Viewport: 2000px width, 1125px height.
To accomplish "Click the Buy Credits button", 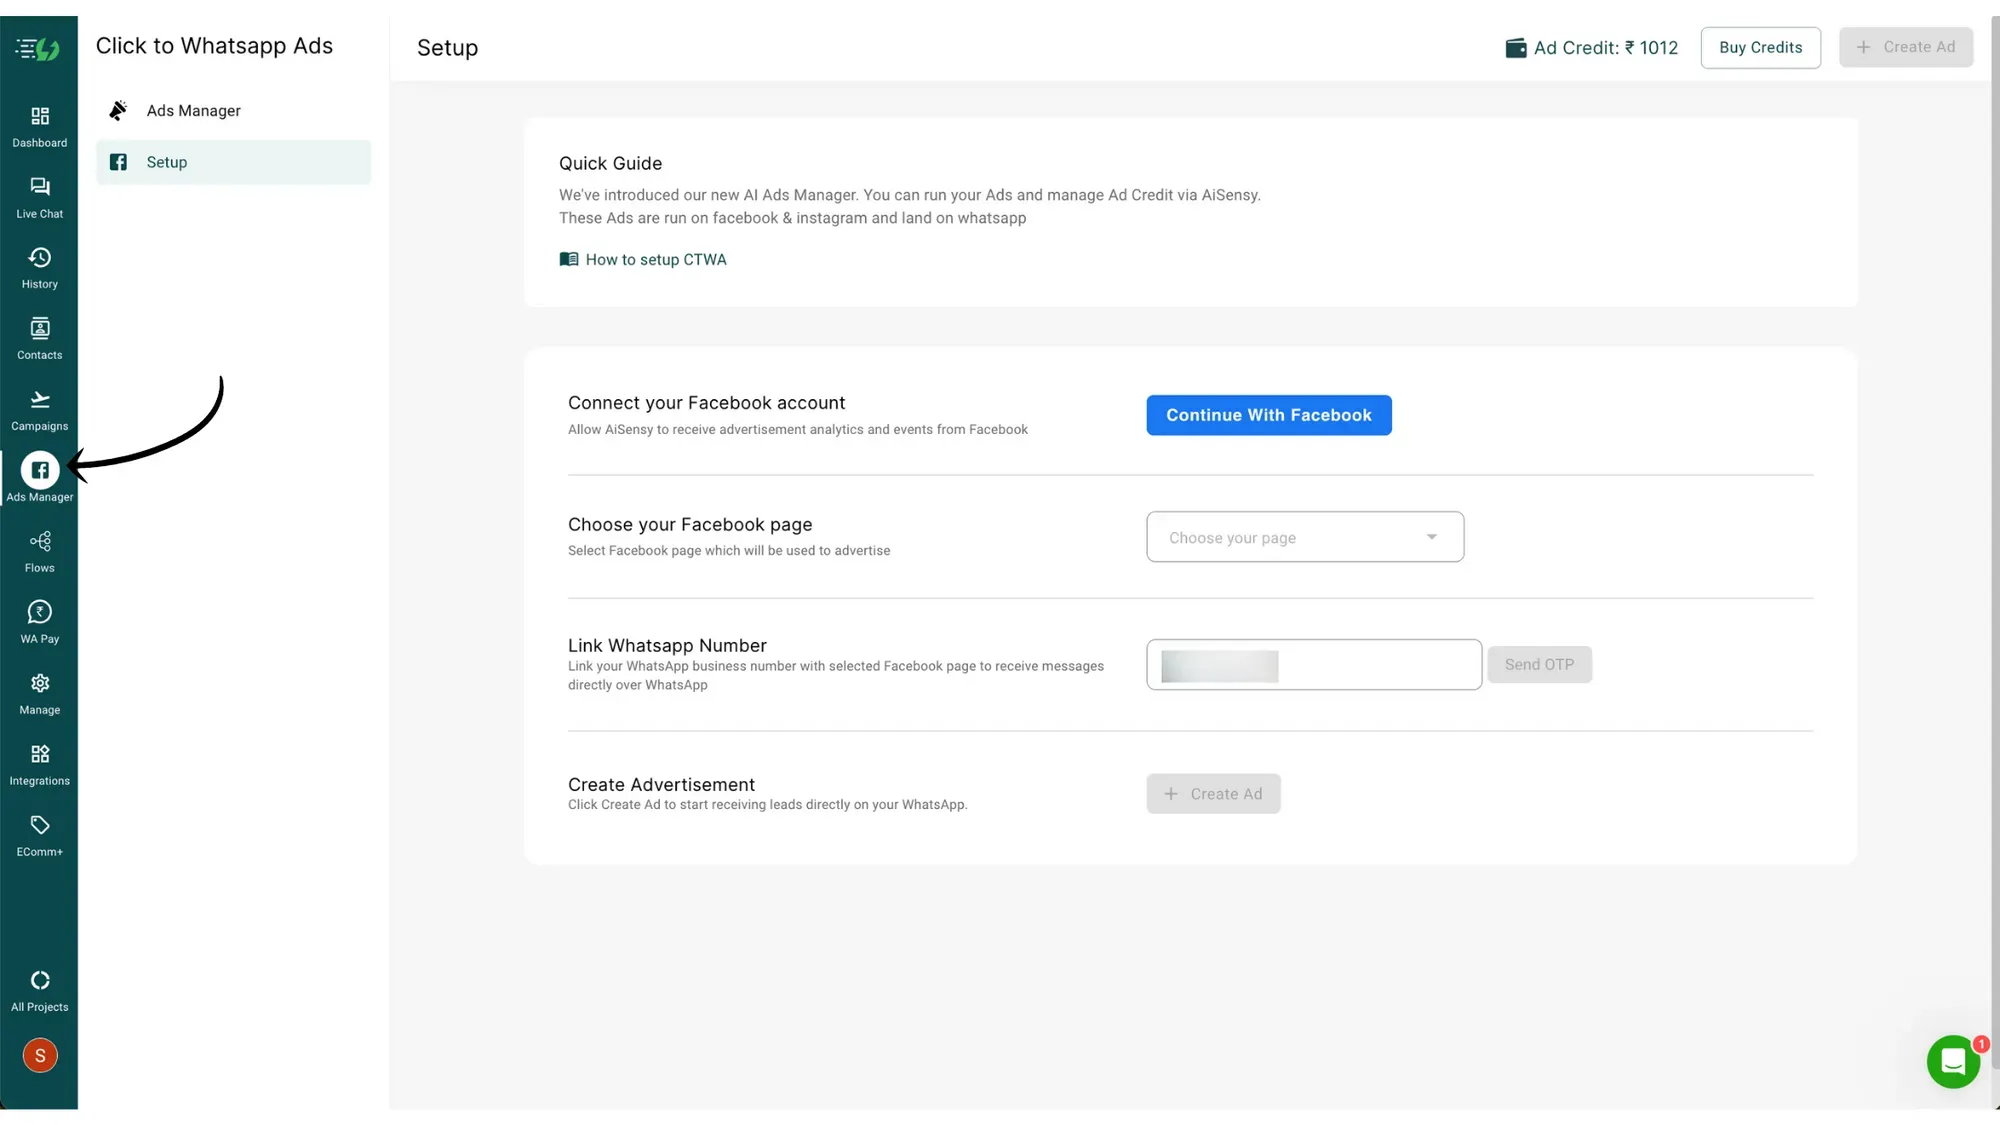I will (1760, 47).
